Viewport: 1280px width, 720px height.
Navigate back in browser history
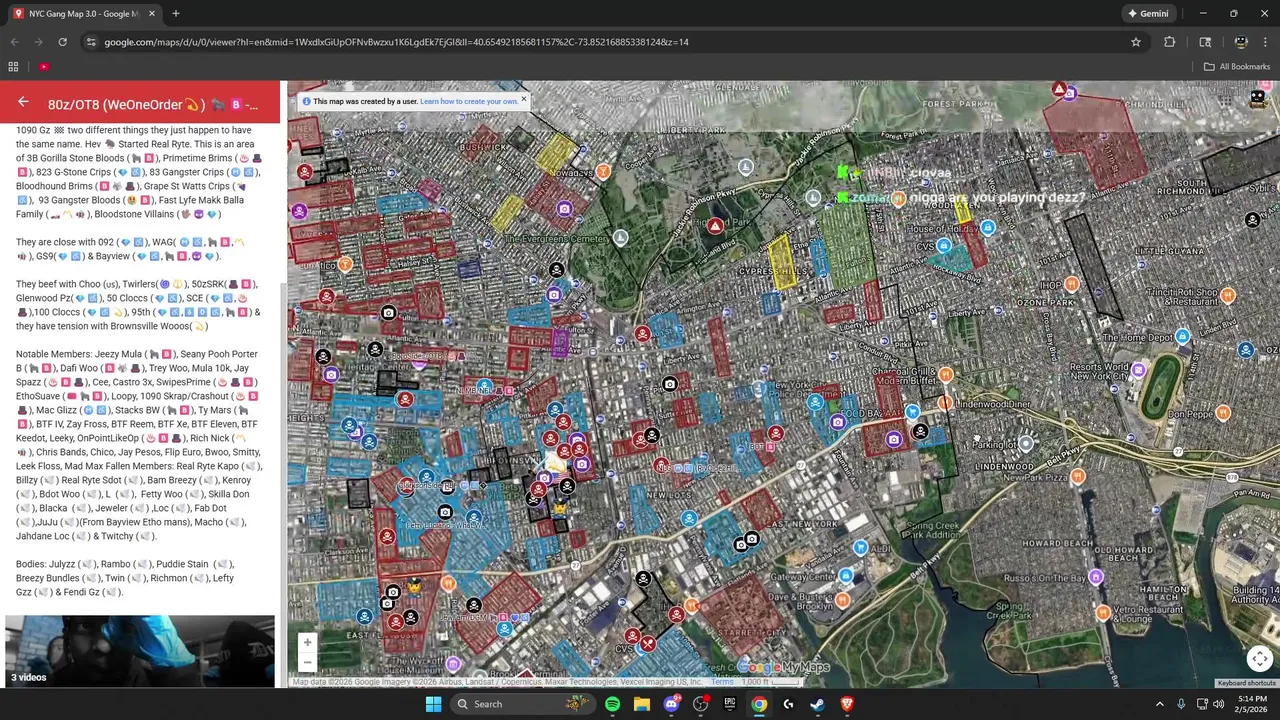click(x=14, y=42)
